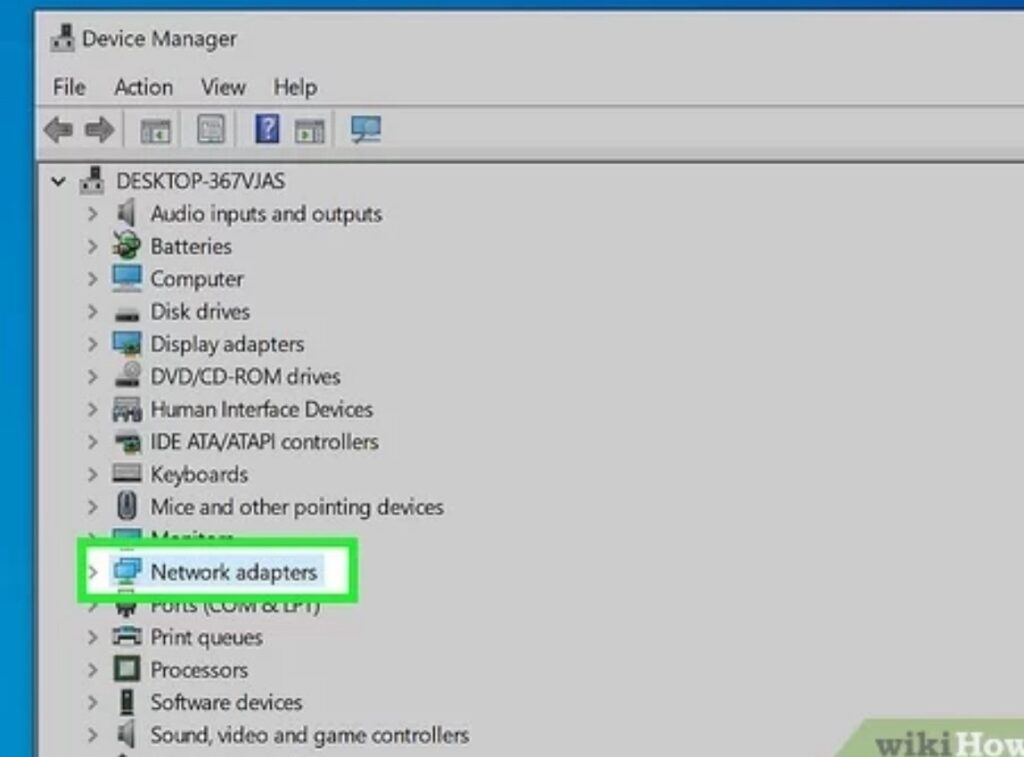The width and height of the screenshot is (1024, 757).
Task: Click the Back arrow toolbar icon
Action: pyautogui.click(x=58, y=130)
